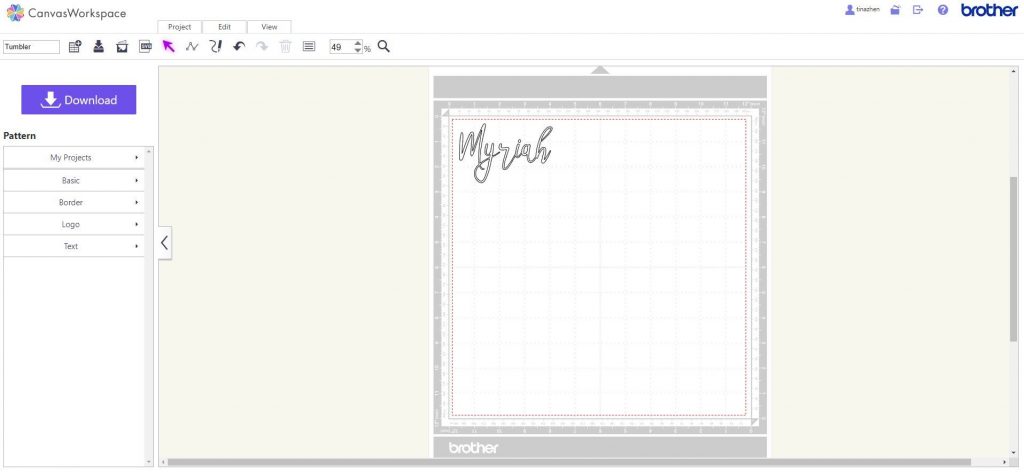Choose the freehand drawing pen tool

215,47
